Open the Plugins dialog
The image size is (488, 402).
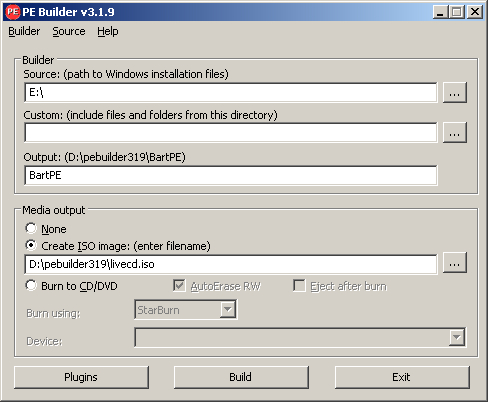[81, 377]
